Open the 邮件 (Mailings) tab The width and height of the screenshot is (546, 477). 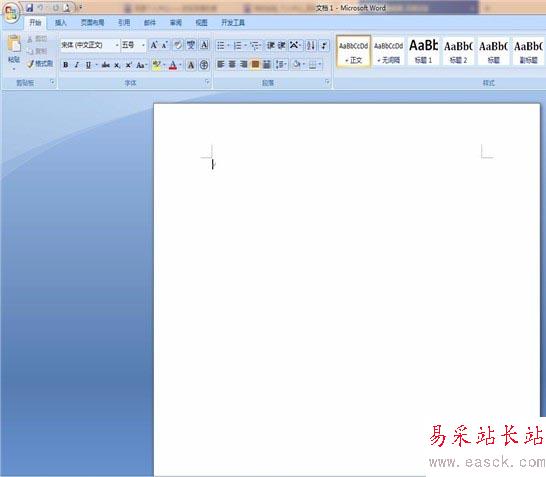click(150, 23)
